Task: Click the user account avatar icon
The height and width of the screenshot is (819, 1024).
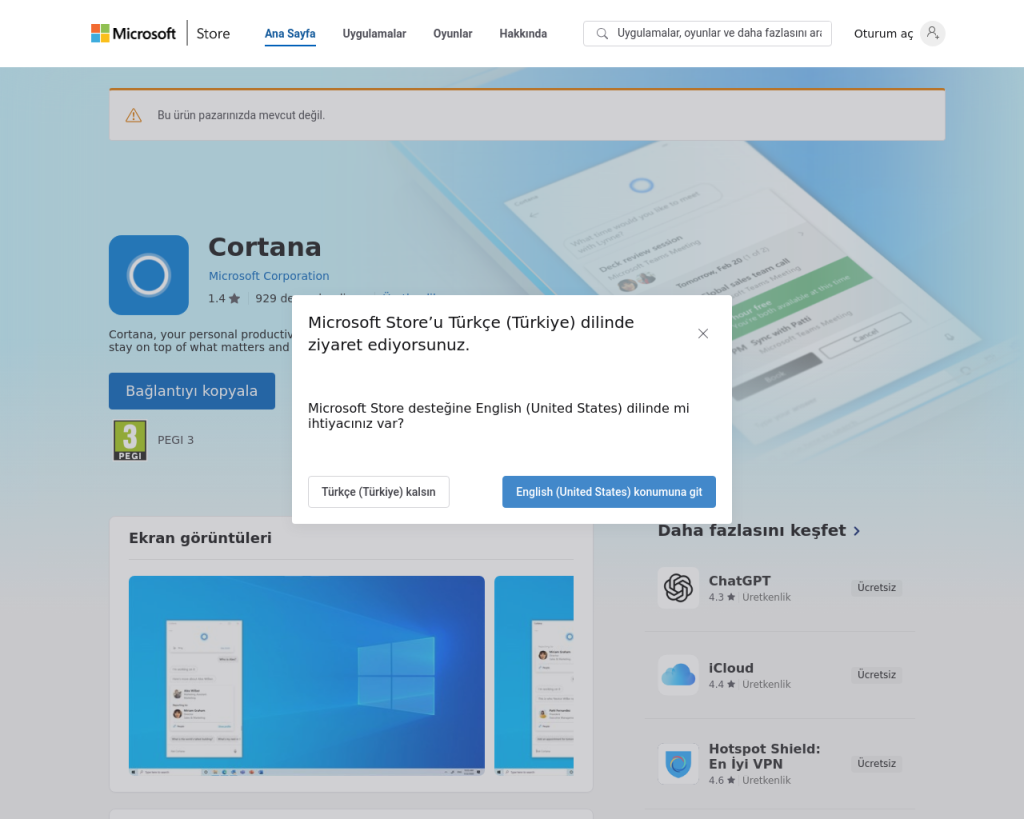Action: click(933, 33)
